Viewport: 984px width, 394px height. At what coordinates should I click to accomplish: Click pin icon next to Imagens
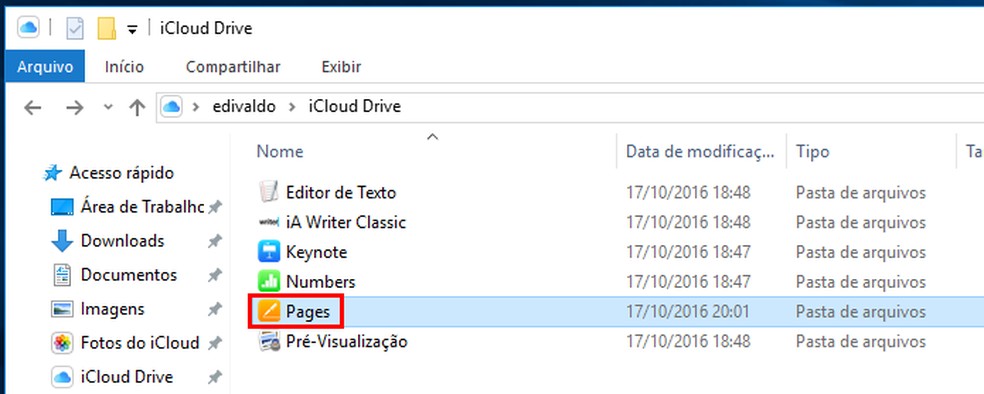215,309
